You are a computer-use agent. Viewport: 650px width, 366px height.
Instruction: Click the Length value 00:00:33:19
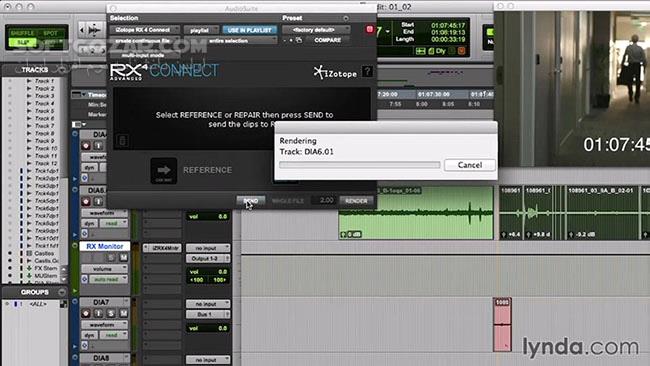448,39
